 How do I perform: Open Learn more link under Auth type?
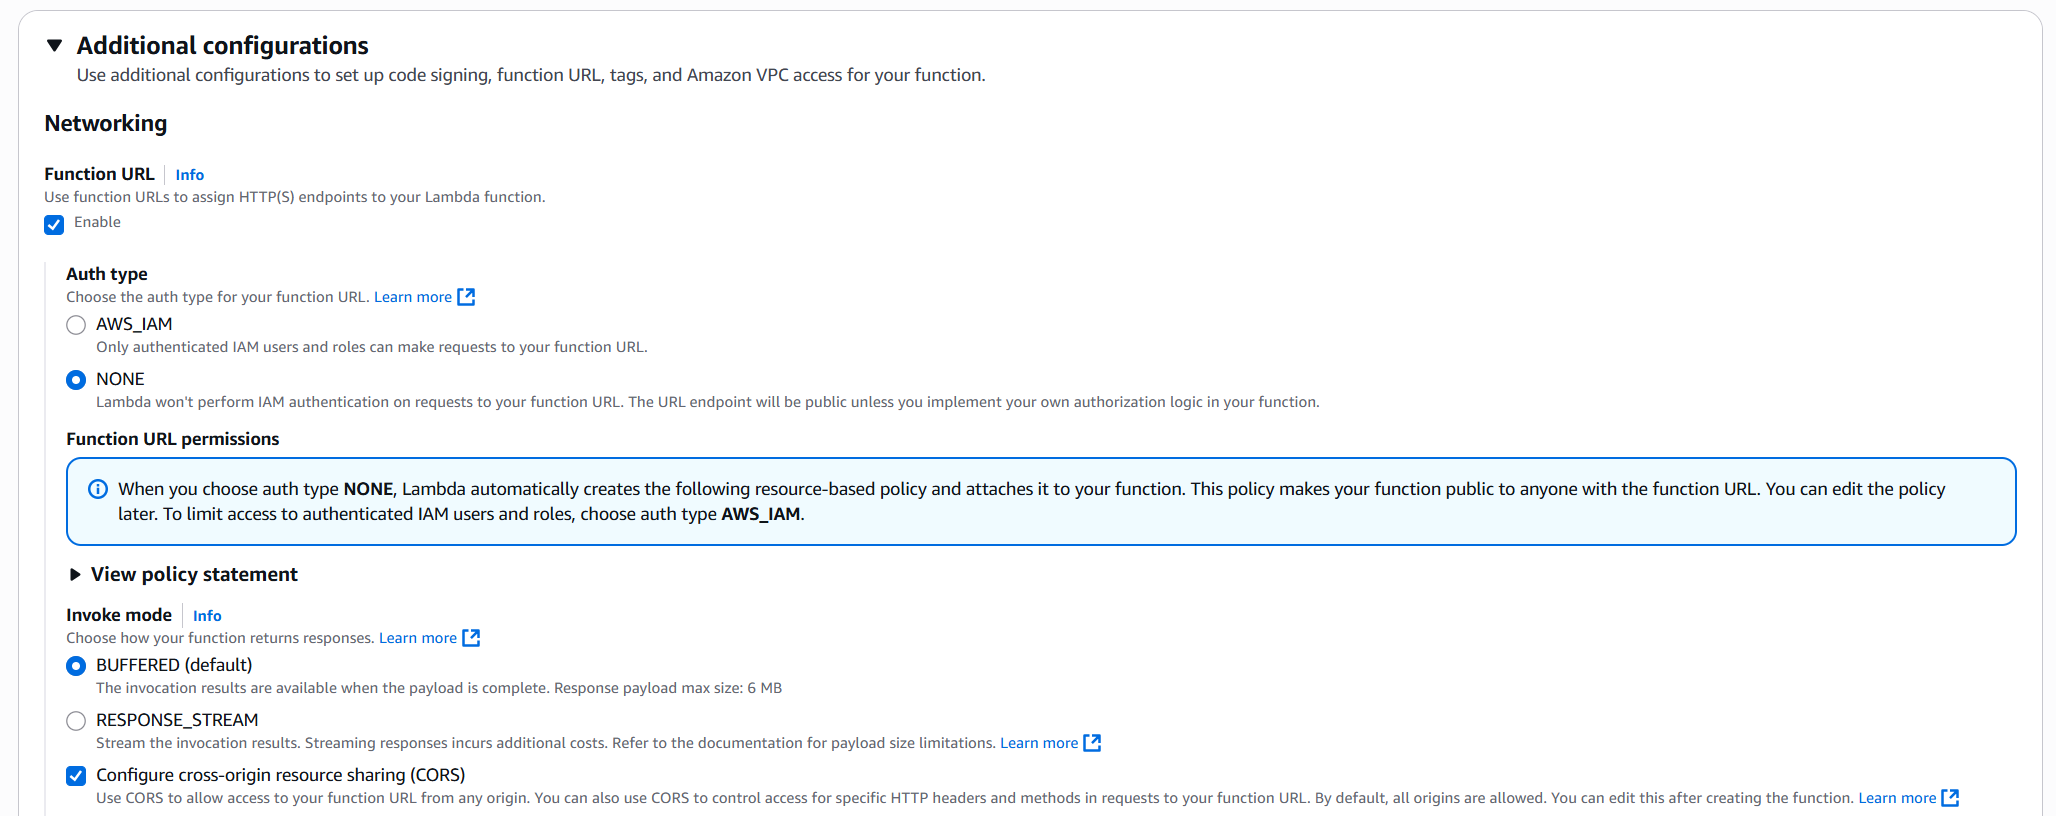(x=413, y=297)
